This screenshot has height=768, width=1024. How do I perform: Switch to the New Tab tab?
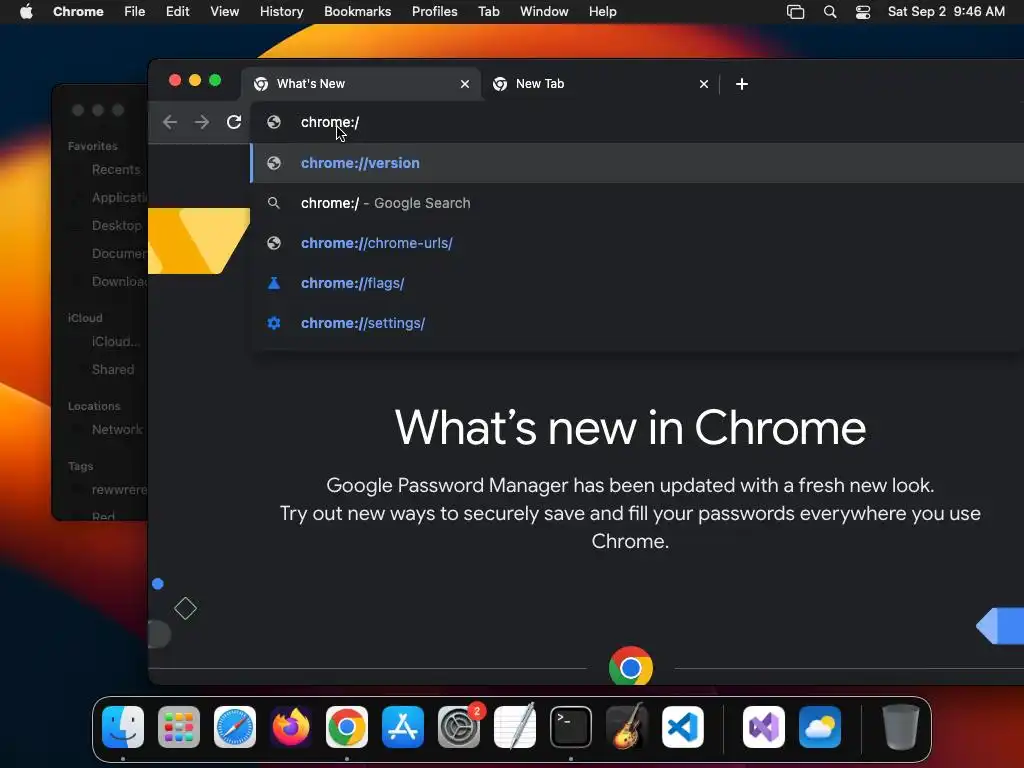(601, 84)
